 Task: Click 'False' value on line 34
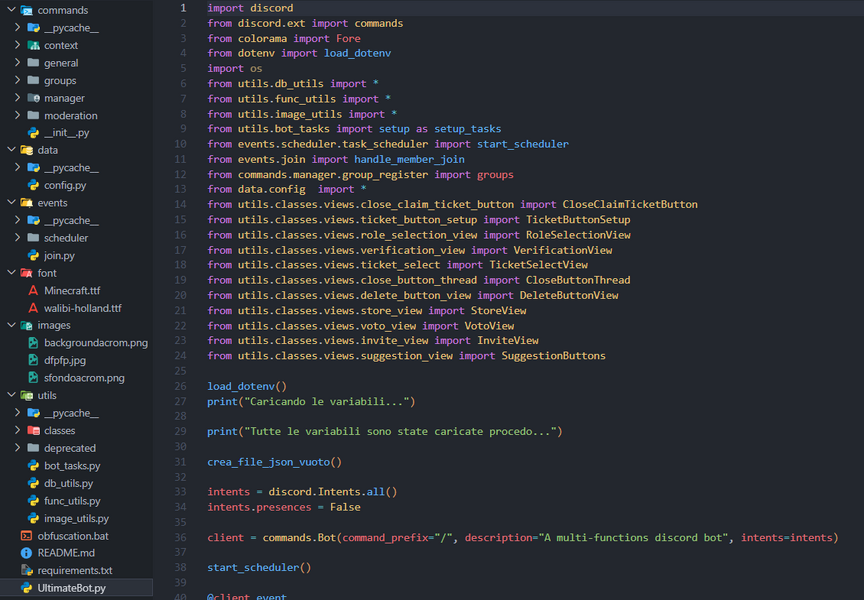click(345, 507)
